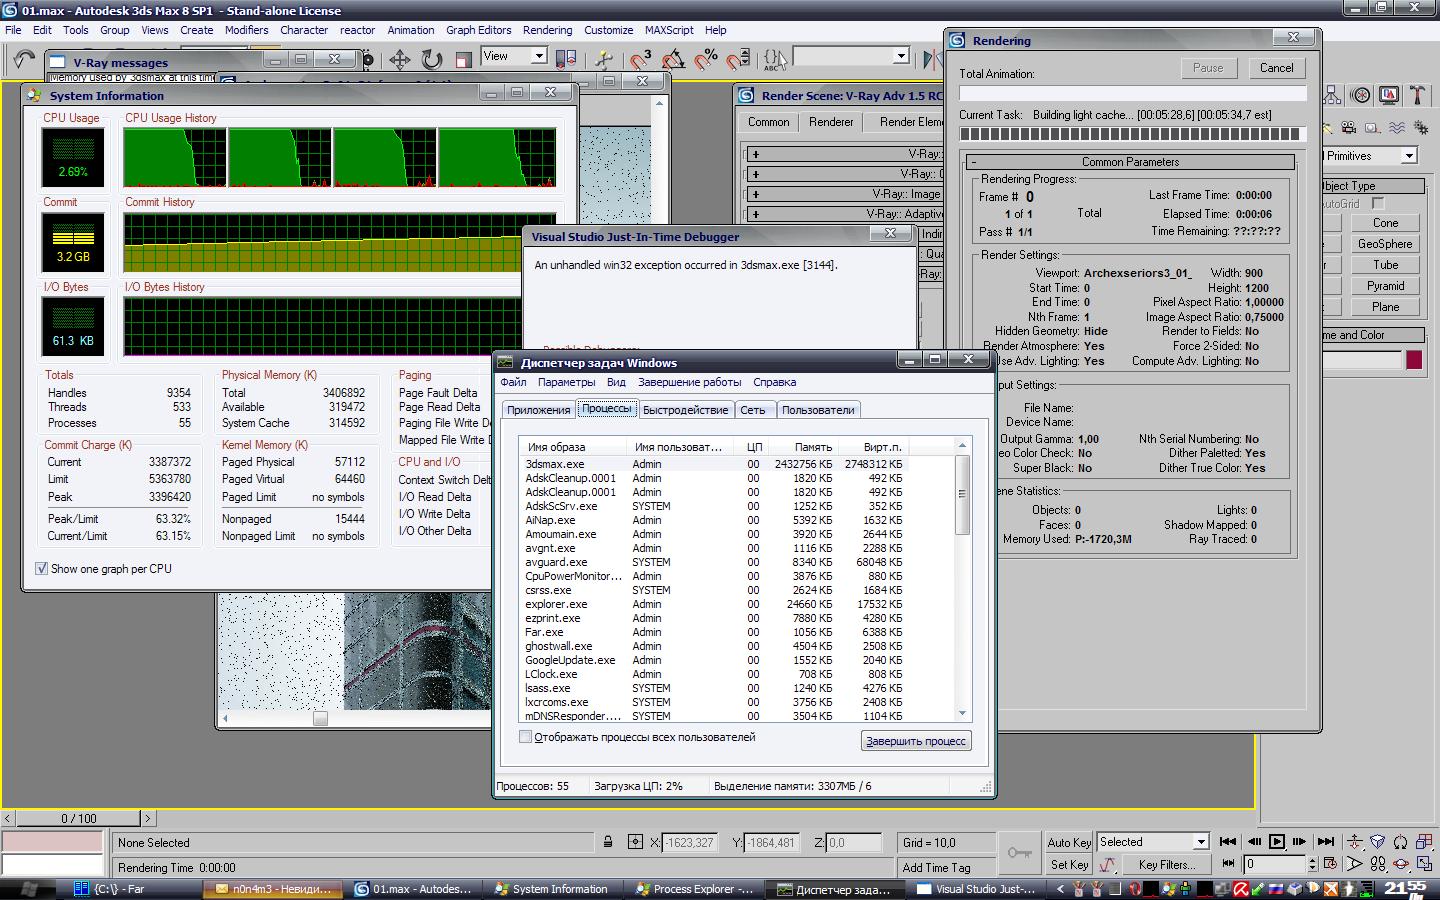Open the Display panel tab icon
Image resolution: width=1440 pixels, height=900 pixels.
pyautogui.click(x=1388, y=95)
